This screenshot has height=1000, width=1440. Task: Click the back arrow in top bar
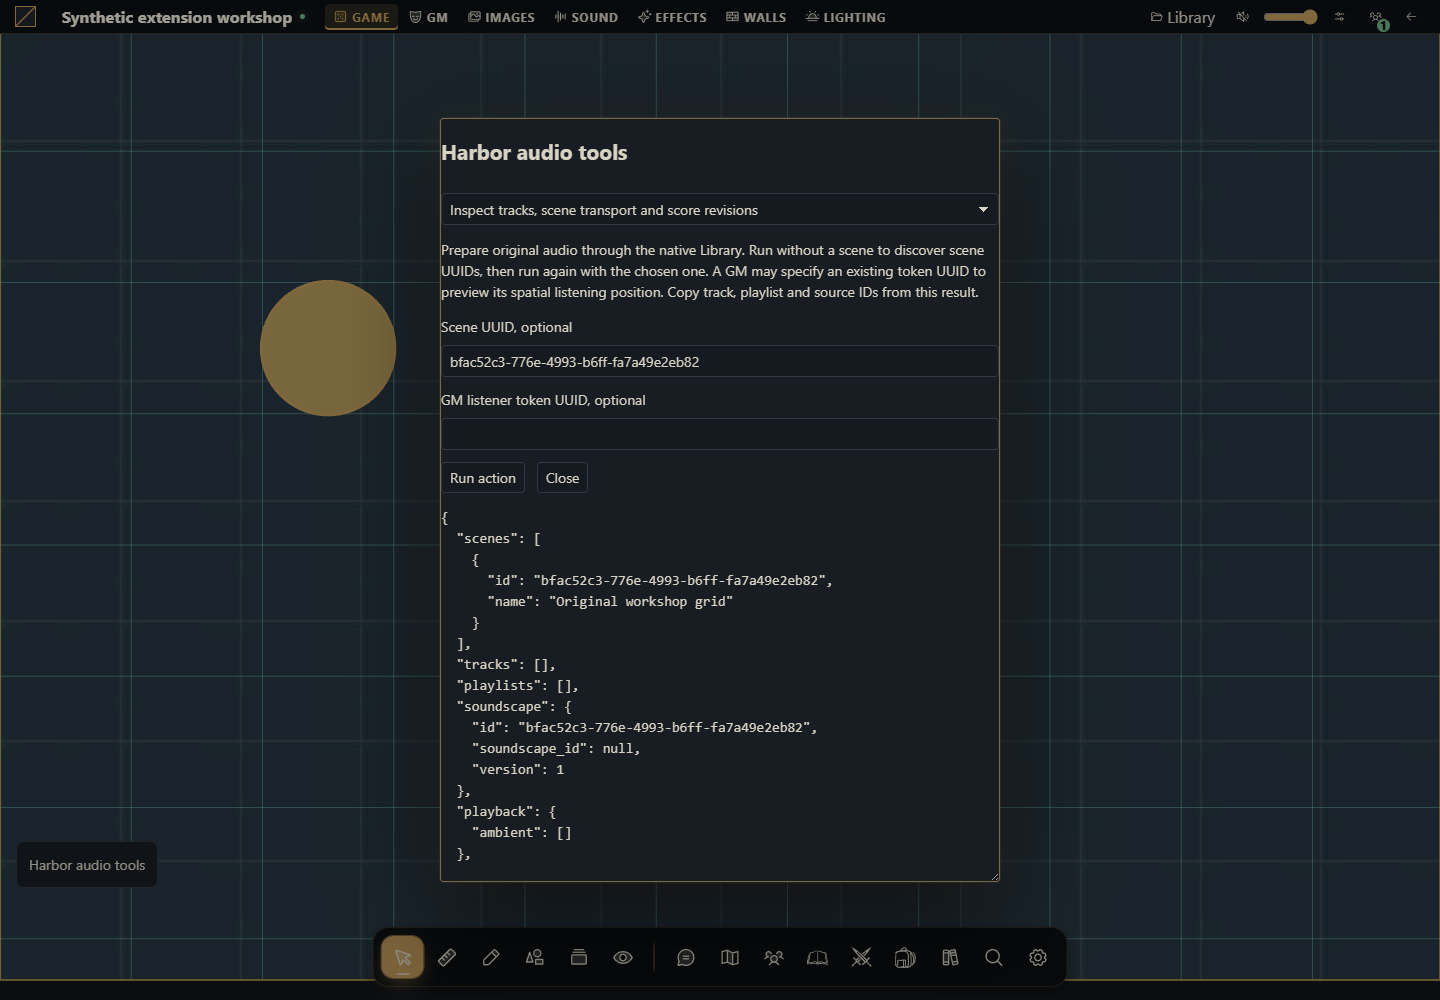pyautogui.click(x=1411, y=17)
